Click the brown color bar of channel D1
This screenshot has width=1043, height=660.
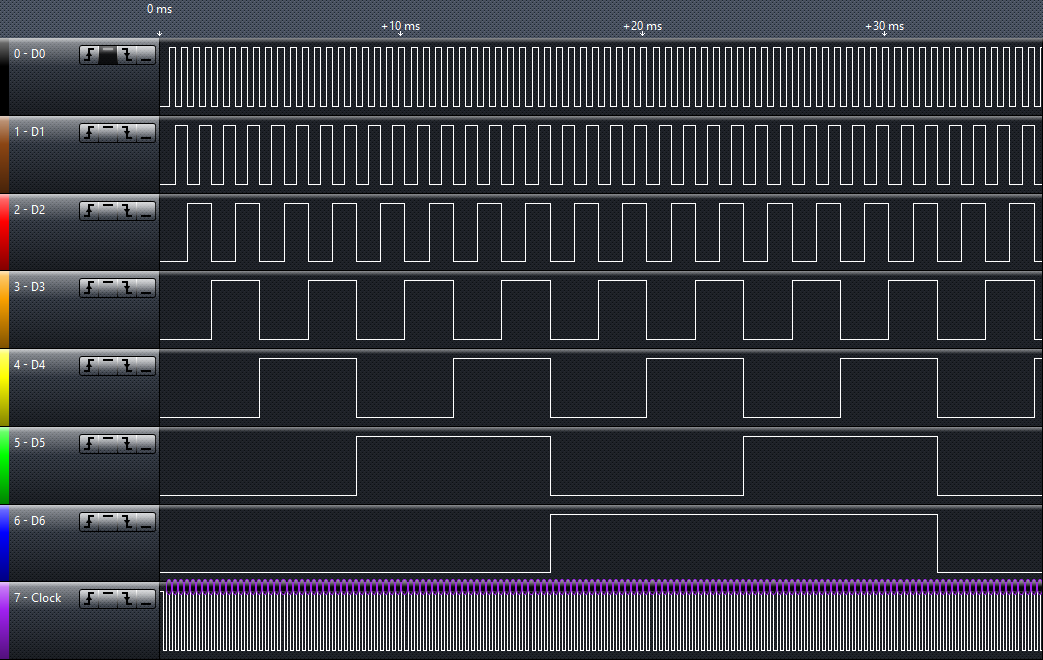4,155
